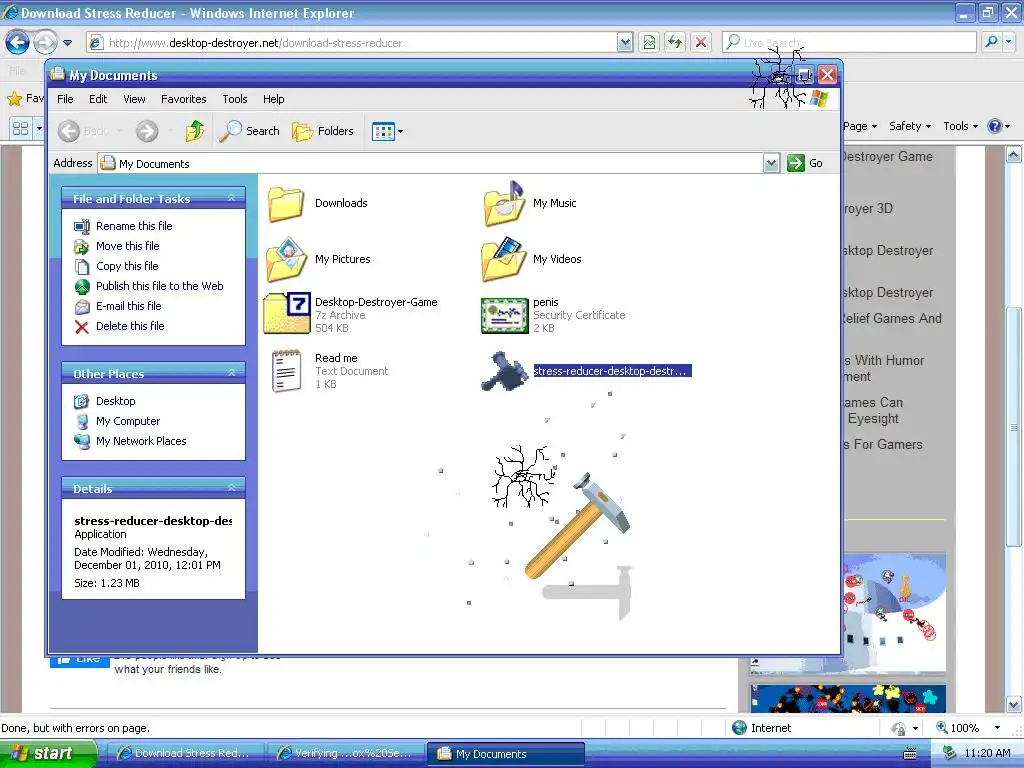Click the My Documents taskbar button
This screenshot has height=768, width=1024.
506,754
